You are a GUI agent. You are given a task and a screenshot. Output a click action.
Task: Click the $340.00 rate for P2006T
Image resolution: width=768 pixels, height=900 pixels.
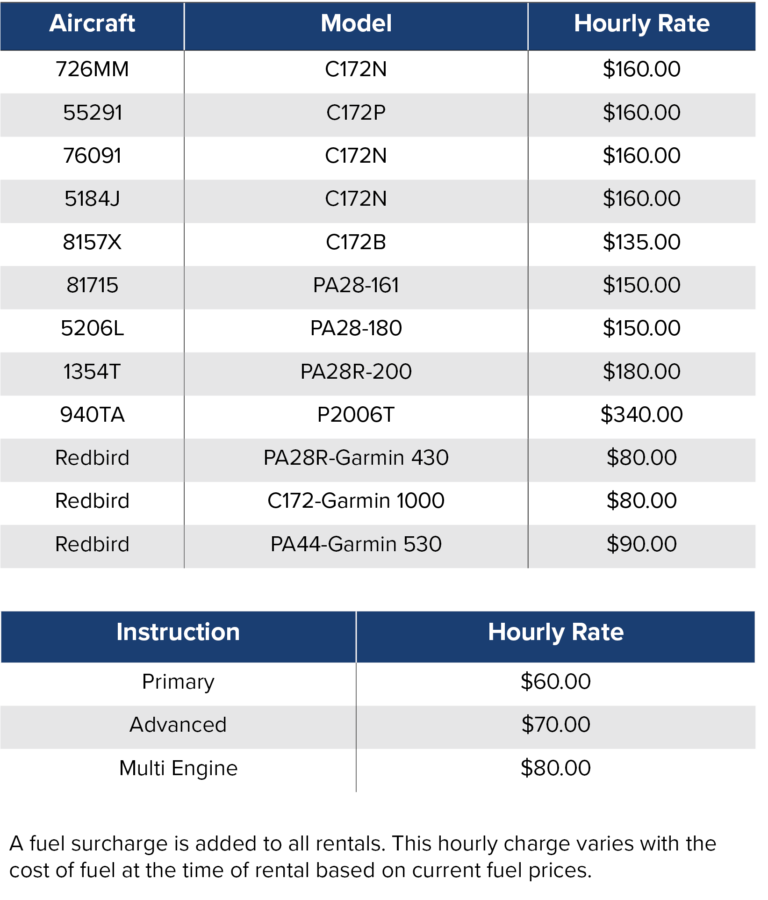click(641, 415)
